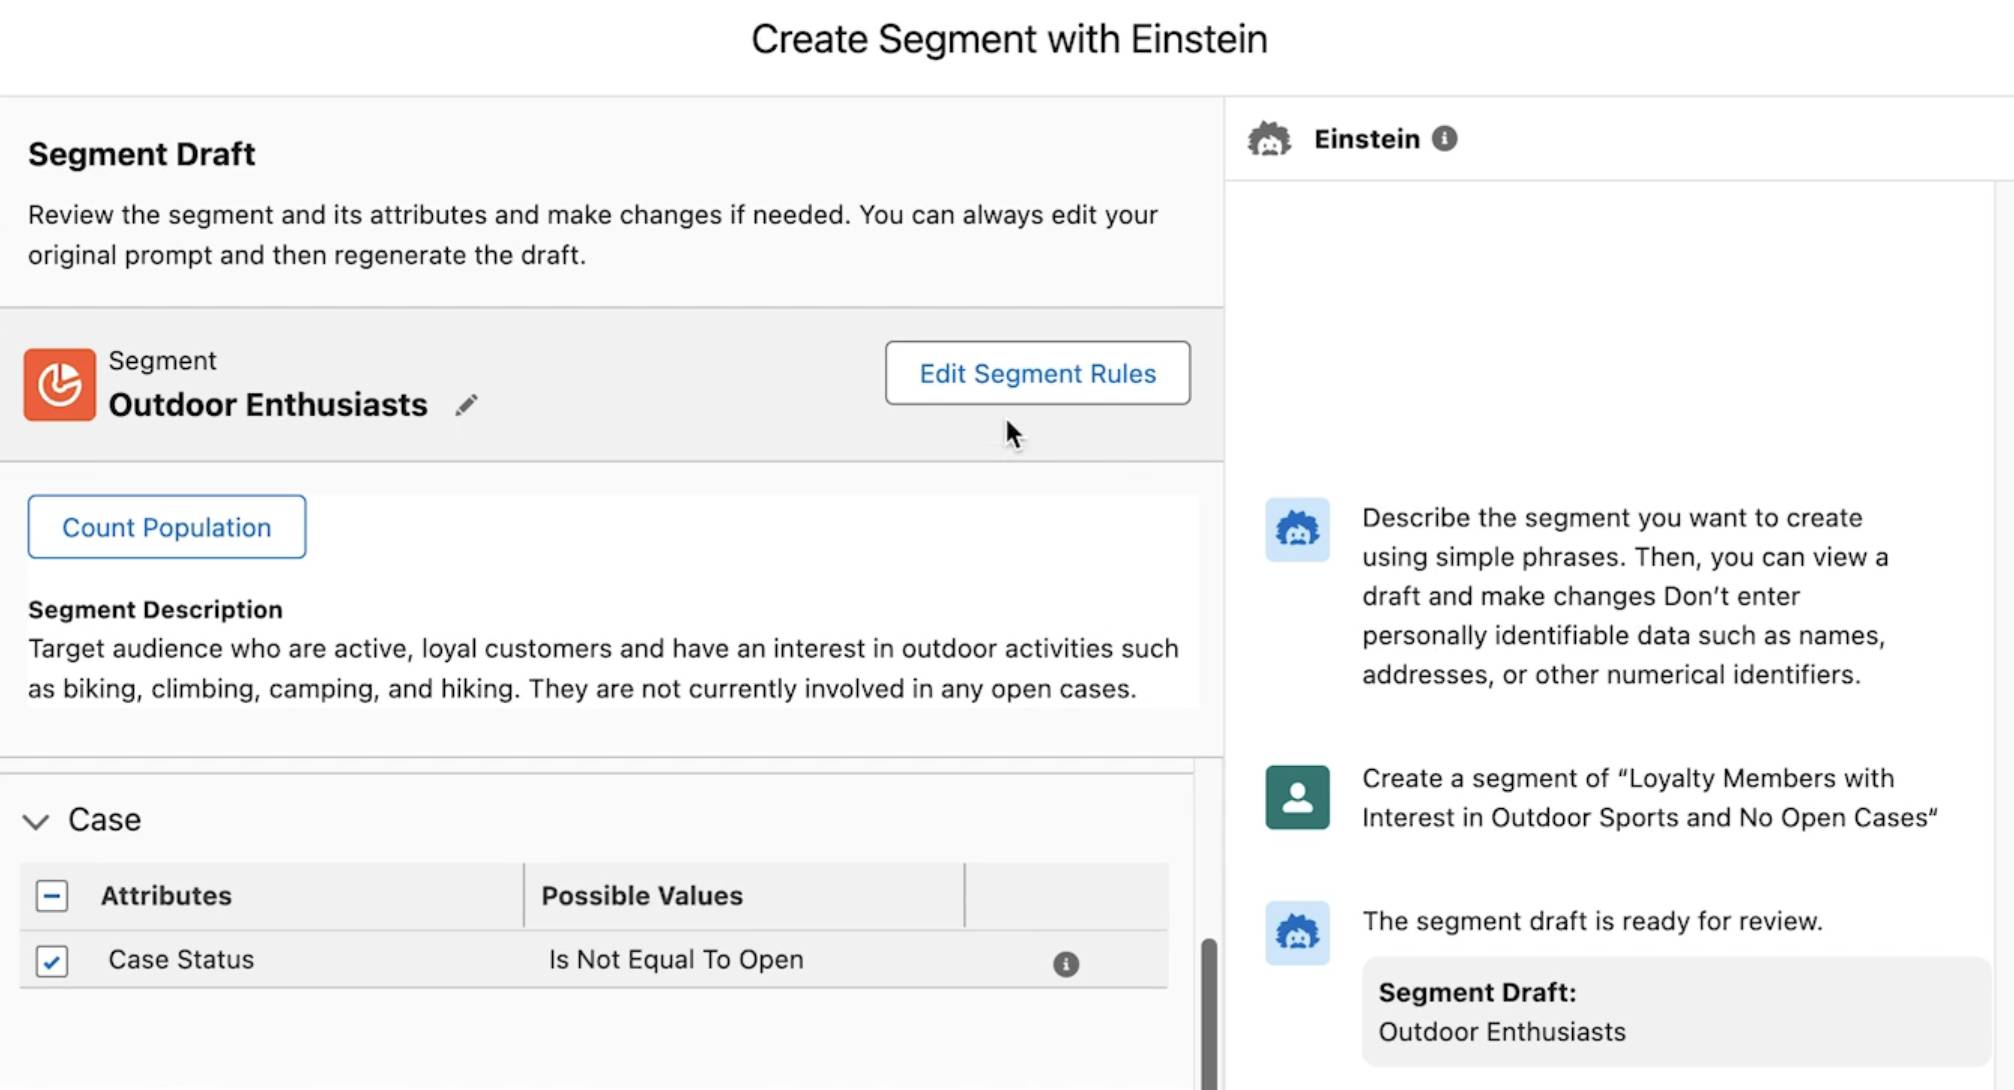The image size is (2014, 1090).
Task: Click the "Segment Description" heading
Action: (155, 609)
